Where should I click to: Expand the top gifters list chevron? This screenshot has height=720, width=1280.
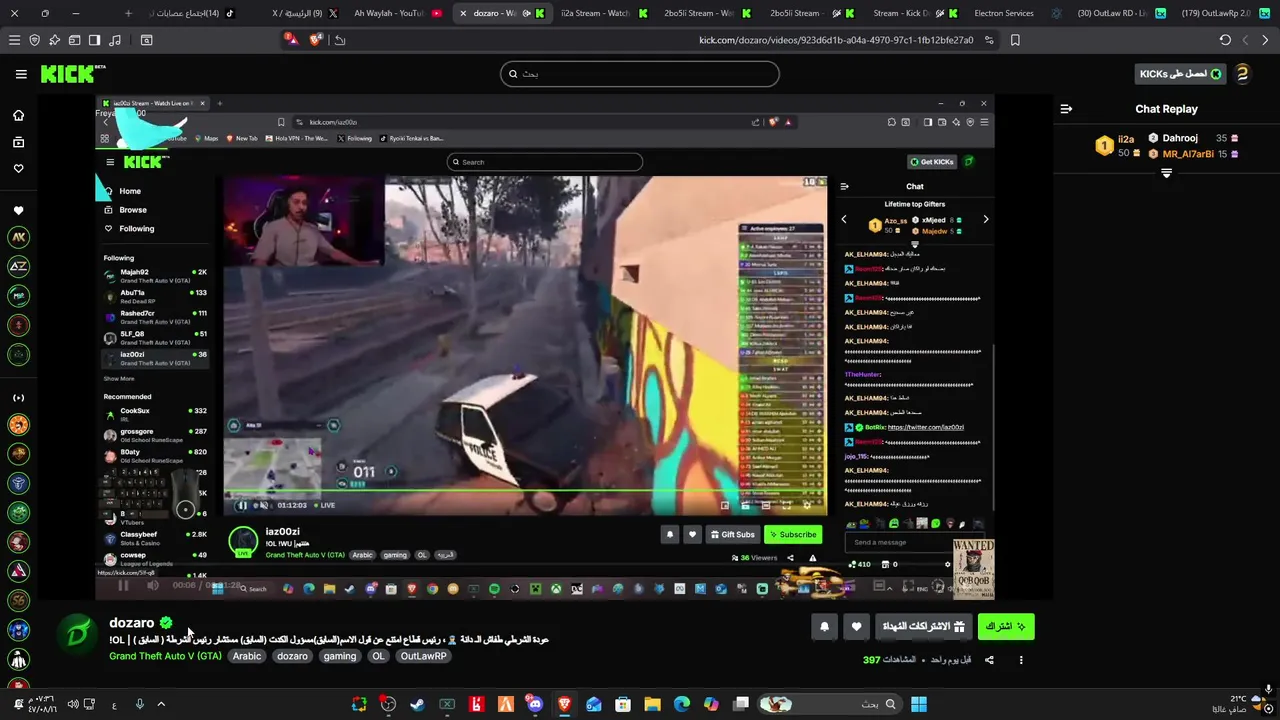tap(1166, 173)
